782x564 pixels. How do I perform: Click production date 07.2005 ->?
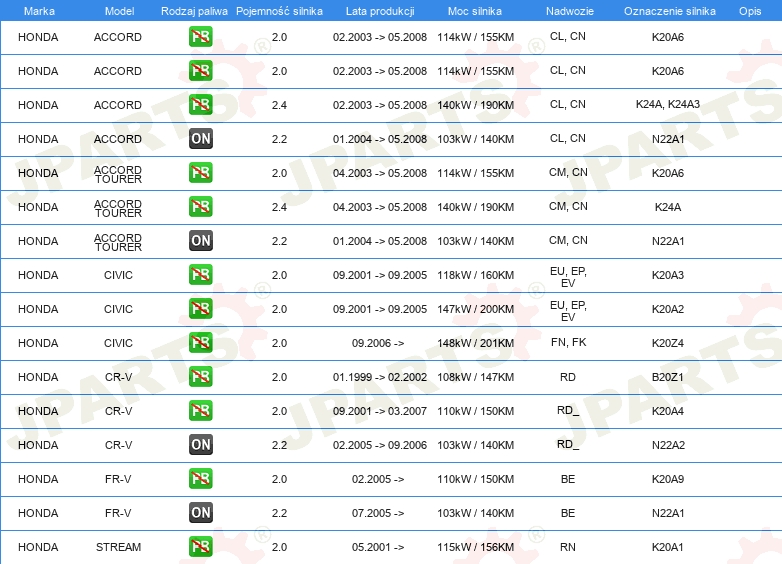click(x=378, y=513)
